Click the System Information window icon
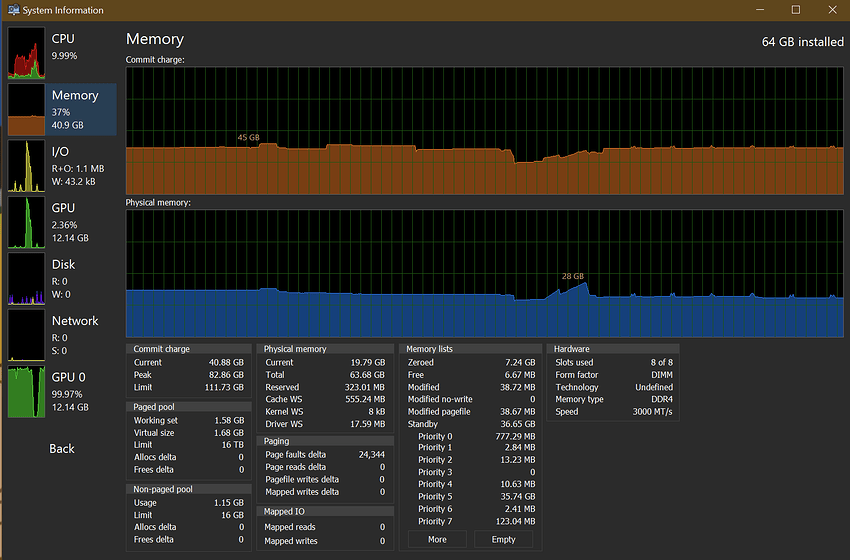The height and width of the screenshot is (560, 850). point(12,10)
